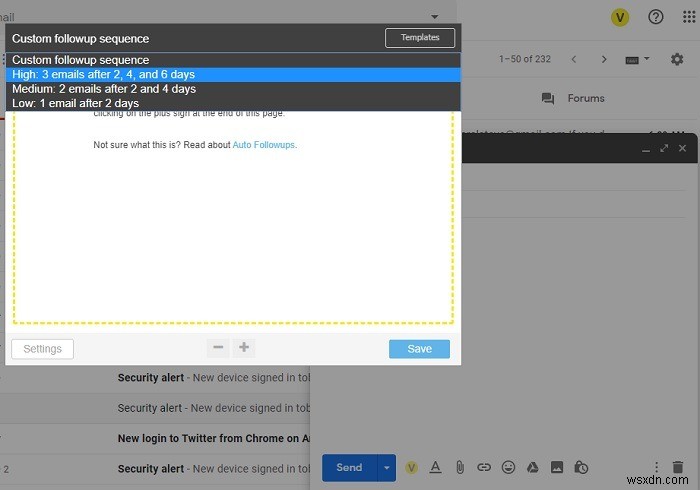Choose 'Medium: 2 emails after 2 and 4 days'
Screen dimensions: 700x490
click(x=233, y=89)
